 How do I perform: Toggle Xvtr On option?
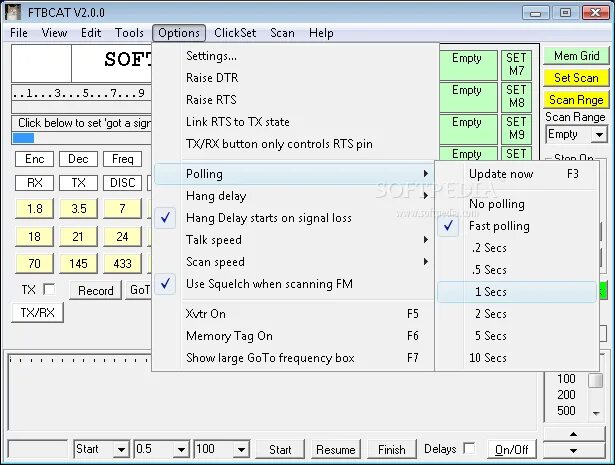pos(295,314)
